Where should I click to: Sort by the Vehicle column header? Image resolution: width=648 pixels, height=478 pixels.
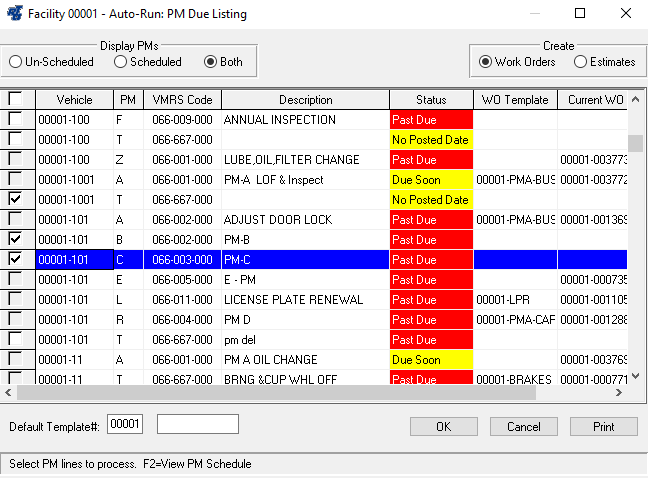(x=74, y=100)
